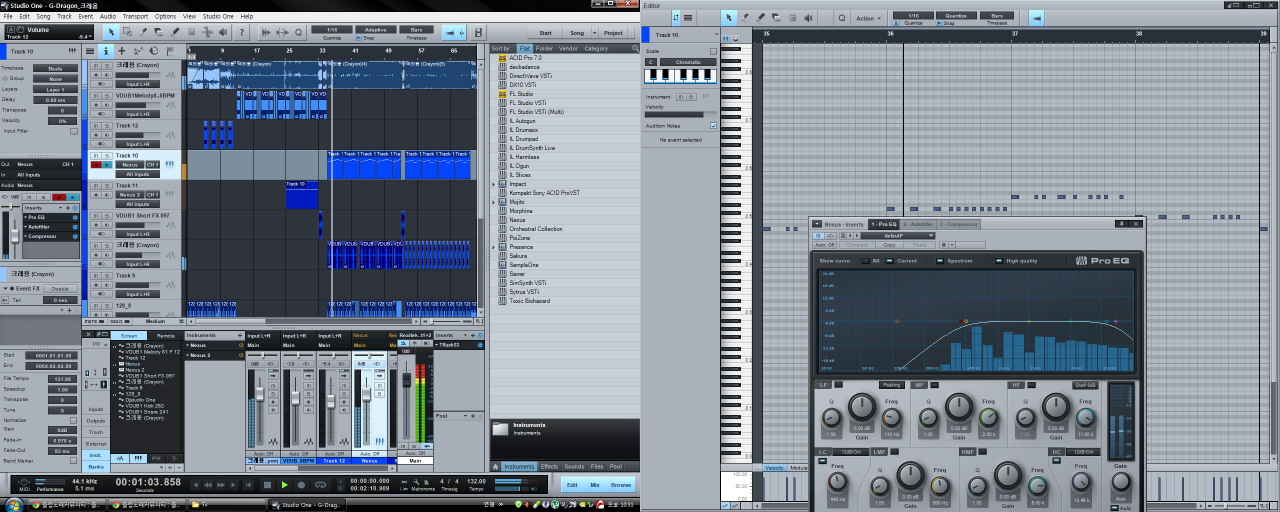This screenshot has height=512, width=1280.
Task: Open the Bars timebase dropdown
Action: click(x=416, y=30)
